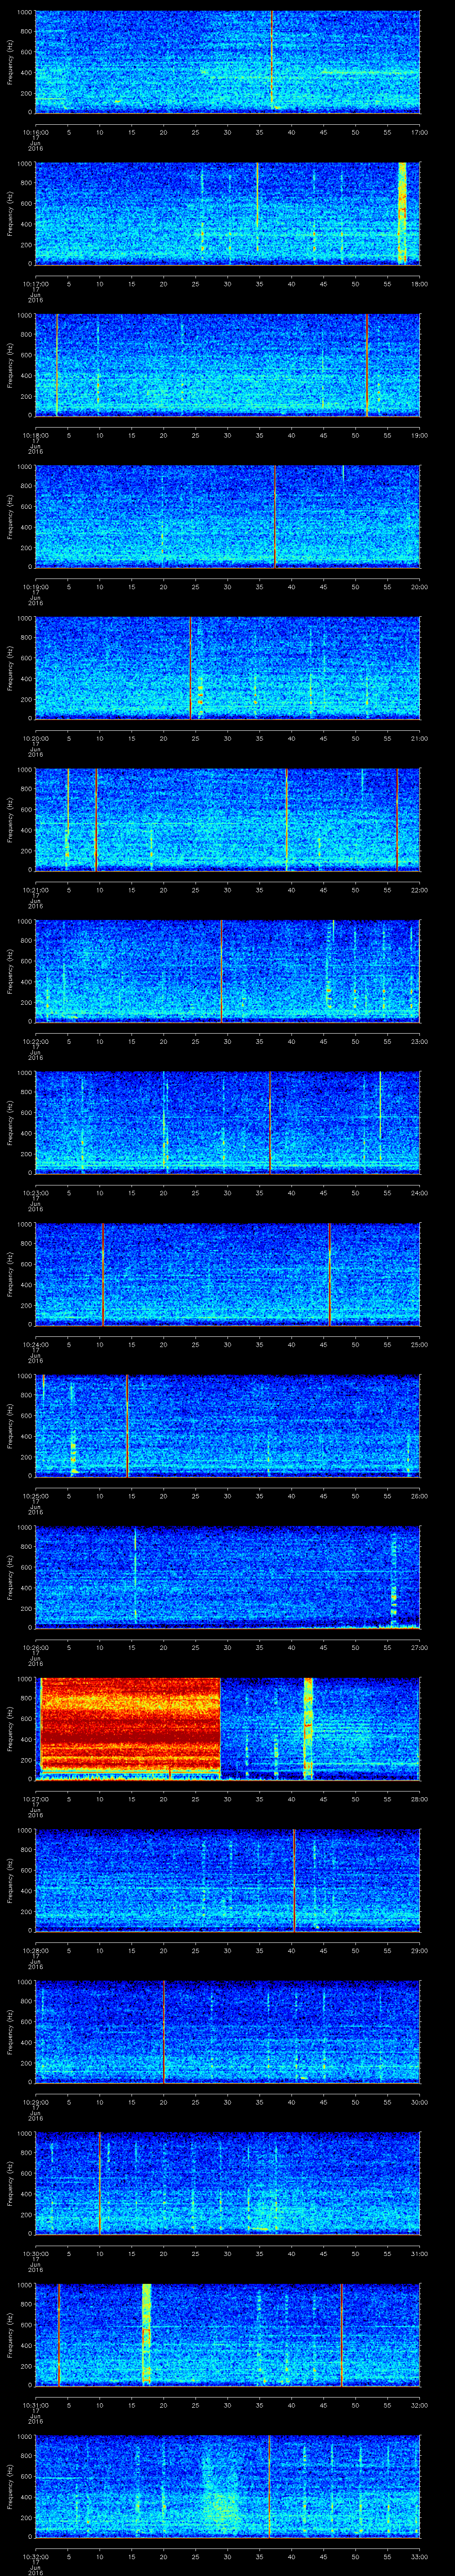455x2576 pixels.
Task: Click the "28:00" end-of-axis label
Action: click(x=419, y=1799)
